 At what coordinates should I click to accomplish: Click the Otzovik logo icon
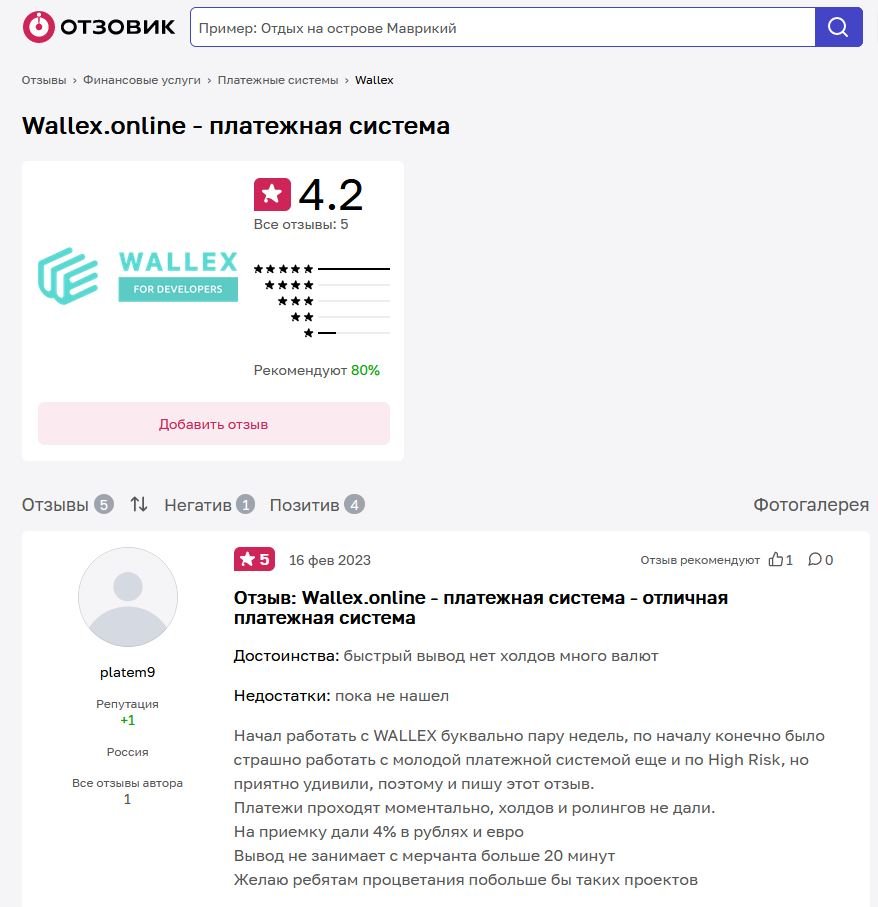(x=39, y=27)
